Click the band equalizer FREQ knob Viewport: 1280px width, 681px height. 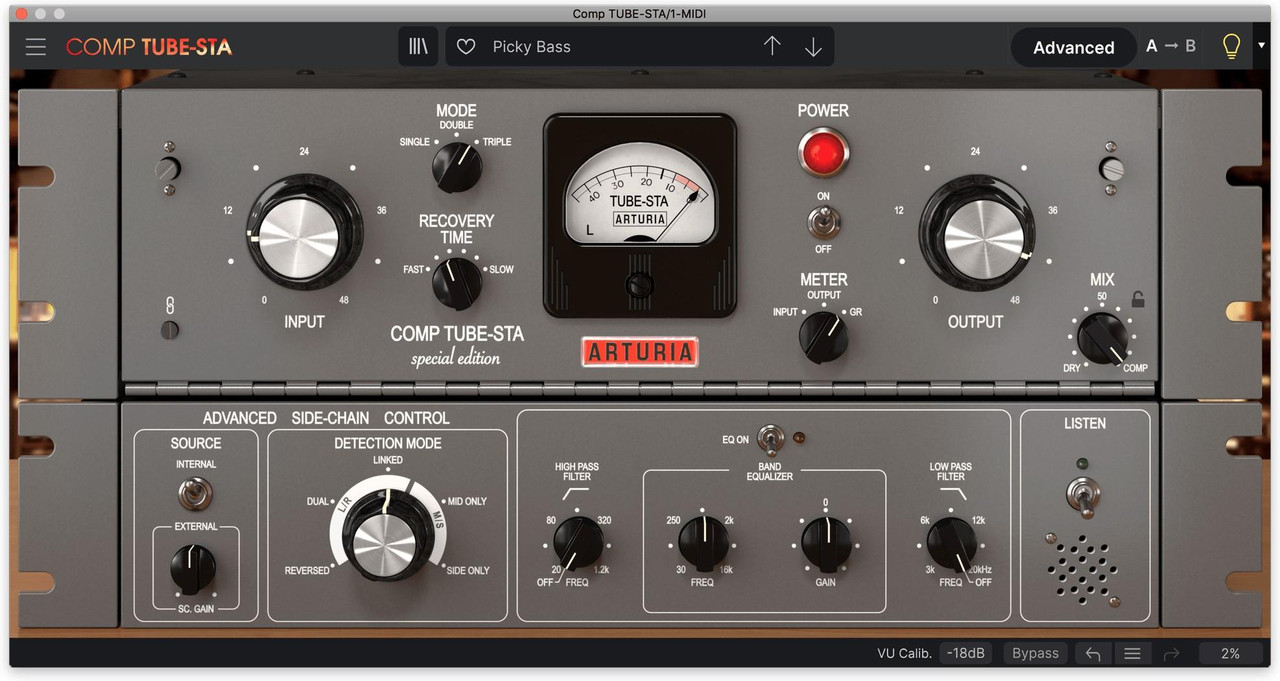[703, 543]
